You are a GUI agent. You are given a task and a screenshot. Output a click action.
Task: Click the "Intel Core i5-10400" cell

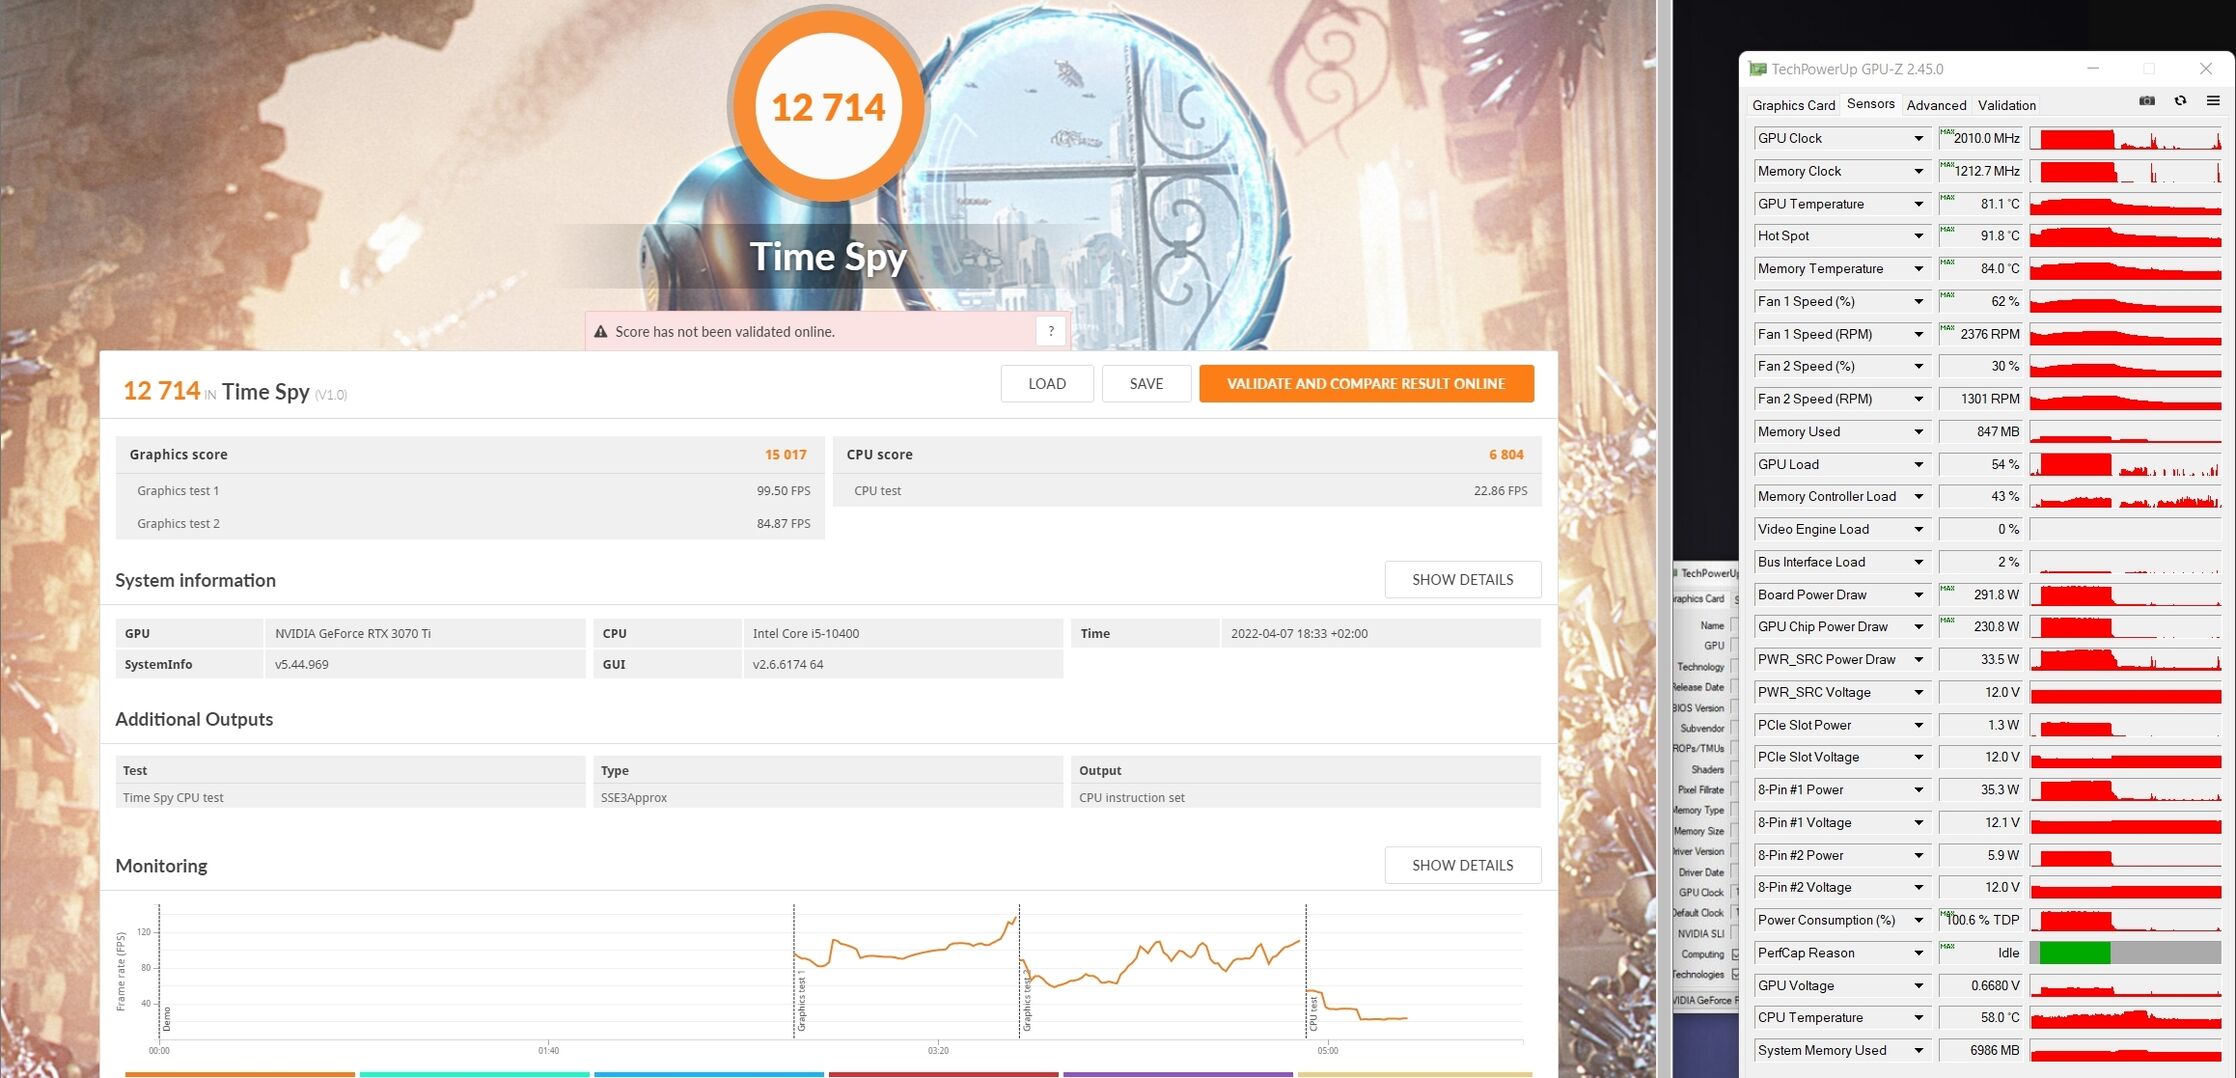point(903,633)
